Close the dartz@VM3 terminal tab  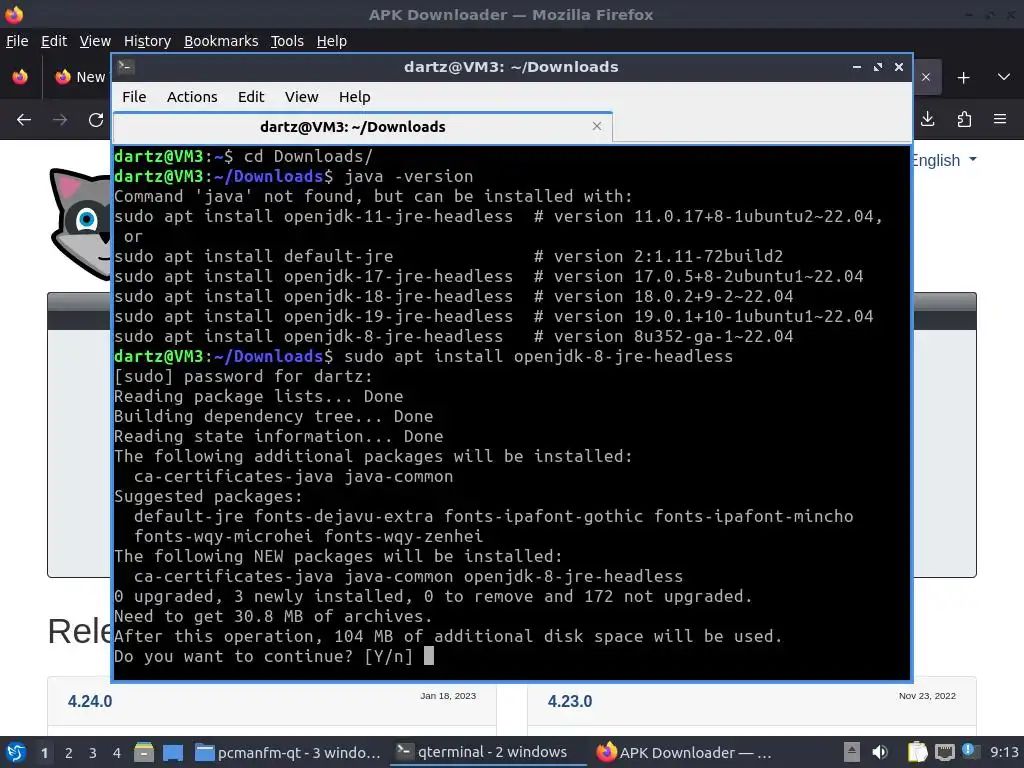(x=596, y=126)
